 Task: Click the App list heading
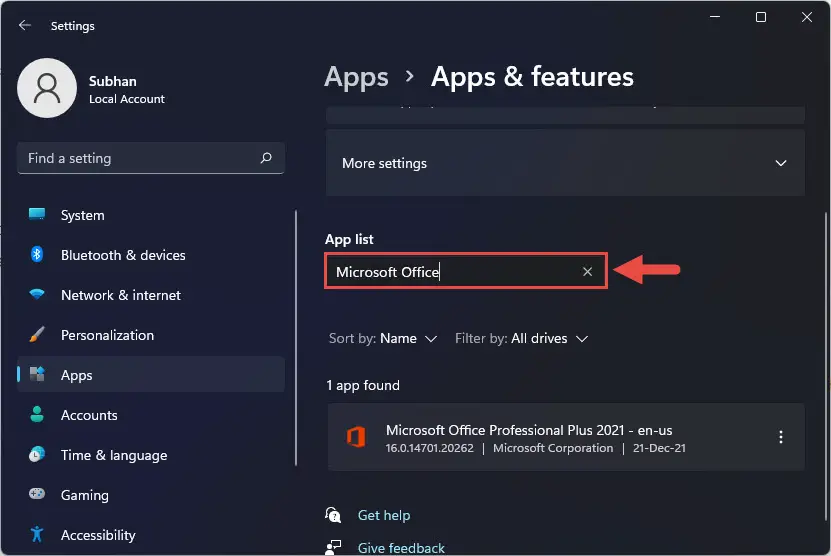click(x=349, y=239)
